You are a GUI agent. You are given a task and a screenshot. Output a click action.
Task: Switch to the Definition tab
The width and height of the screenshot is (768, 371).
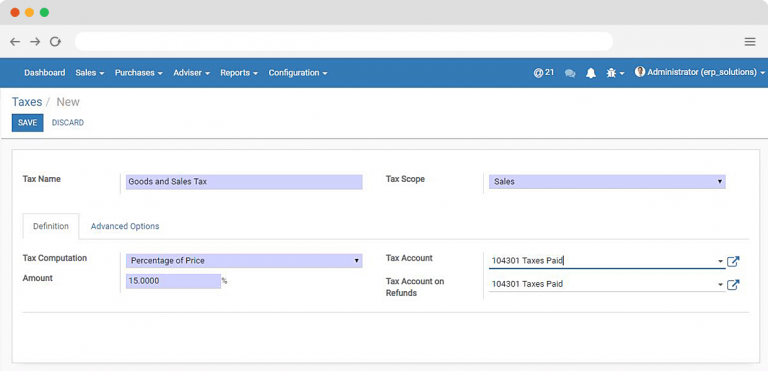51,226
